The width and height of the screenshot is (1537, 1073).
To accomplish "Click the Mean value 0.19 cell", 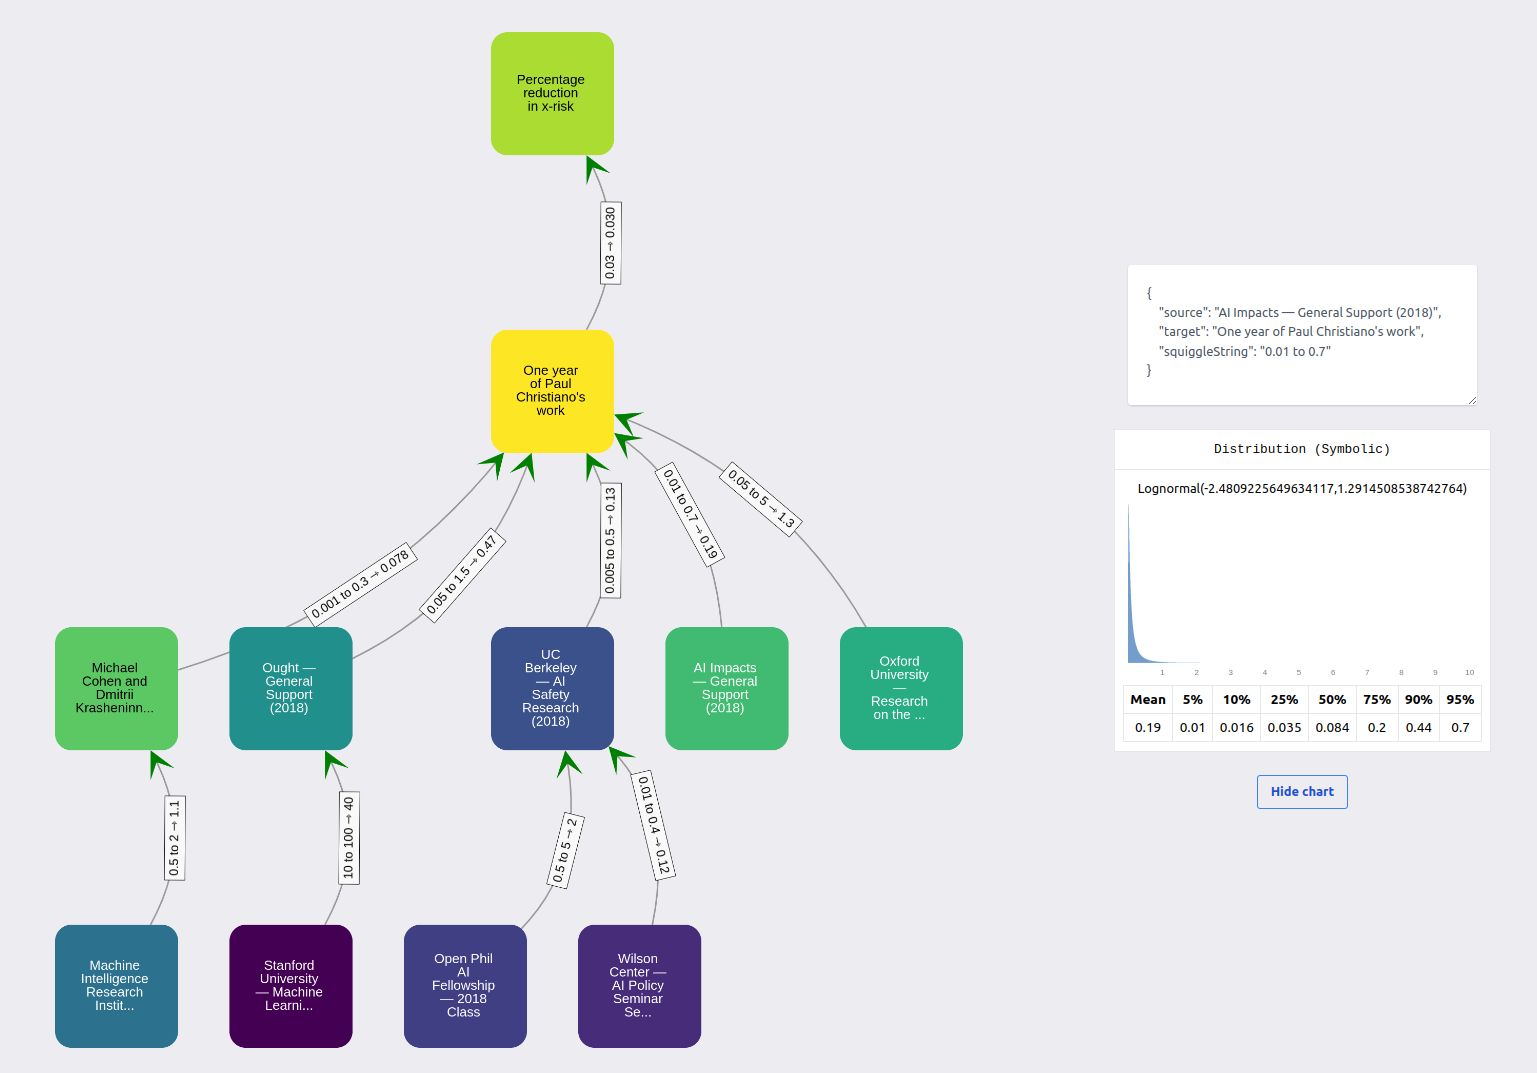I will click(1148, 727).
